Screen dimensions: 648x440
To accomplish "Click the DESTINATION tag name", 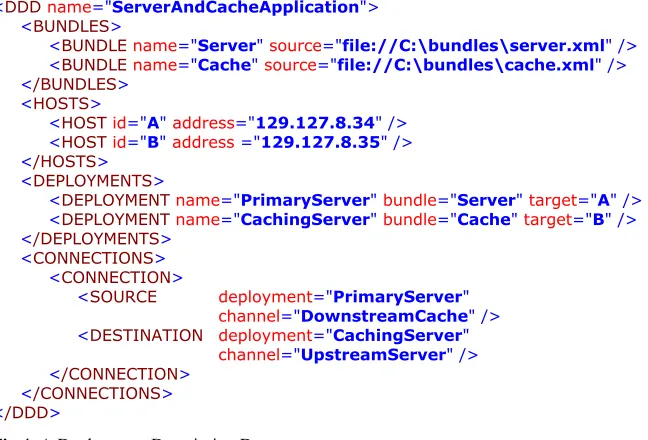I will [x=146, y=335].
